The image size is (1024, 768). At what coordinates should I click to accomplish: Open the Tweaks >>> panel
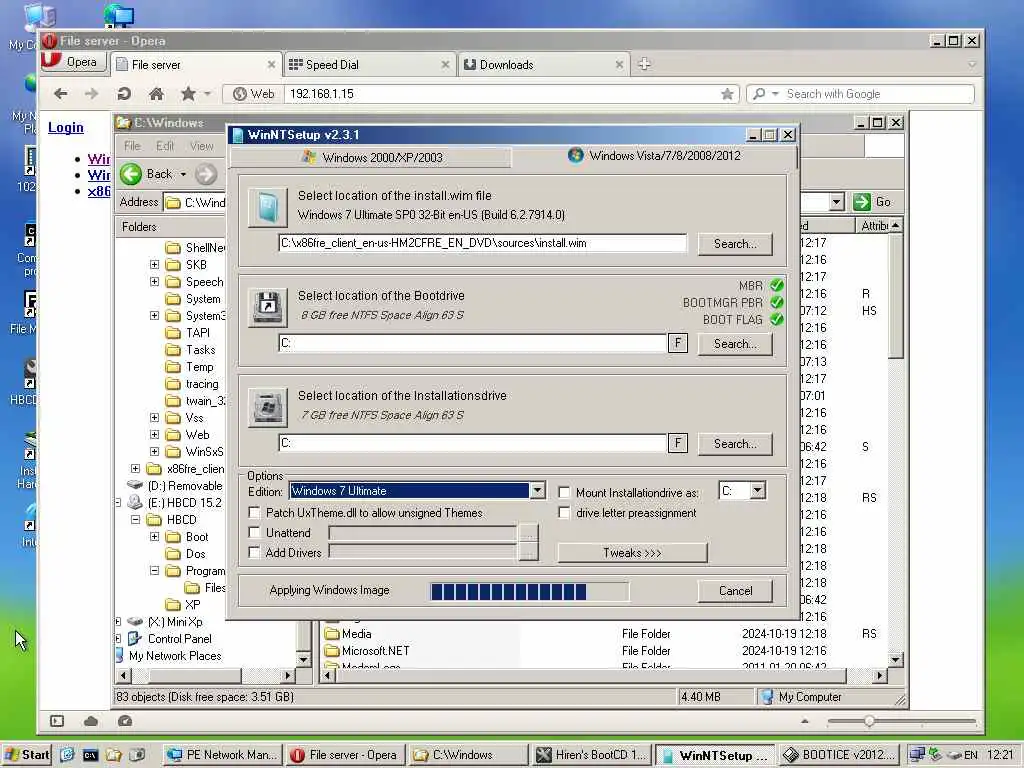632,552
